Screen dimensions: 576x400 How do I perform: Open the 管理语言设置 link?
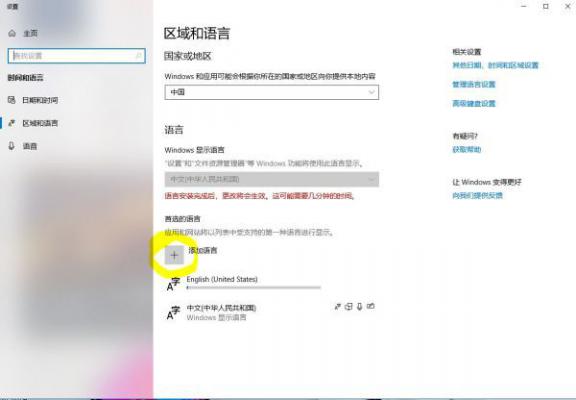[x=474, y=84]
